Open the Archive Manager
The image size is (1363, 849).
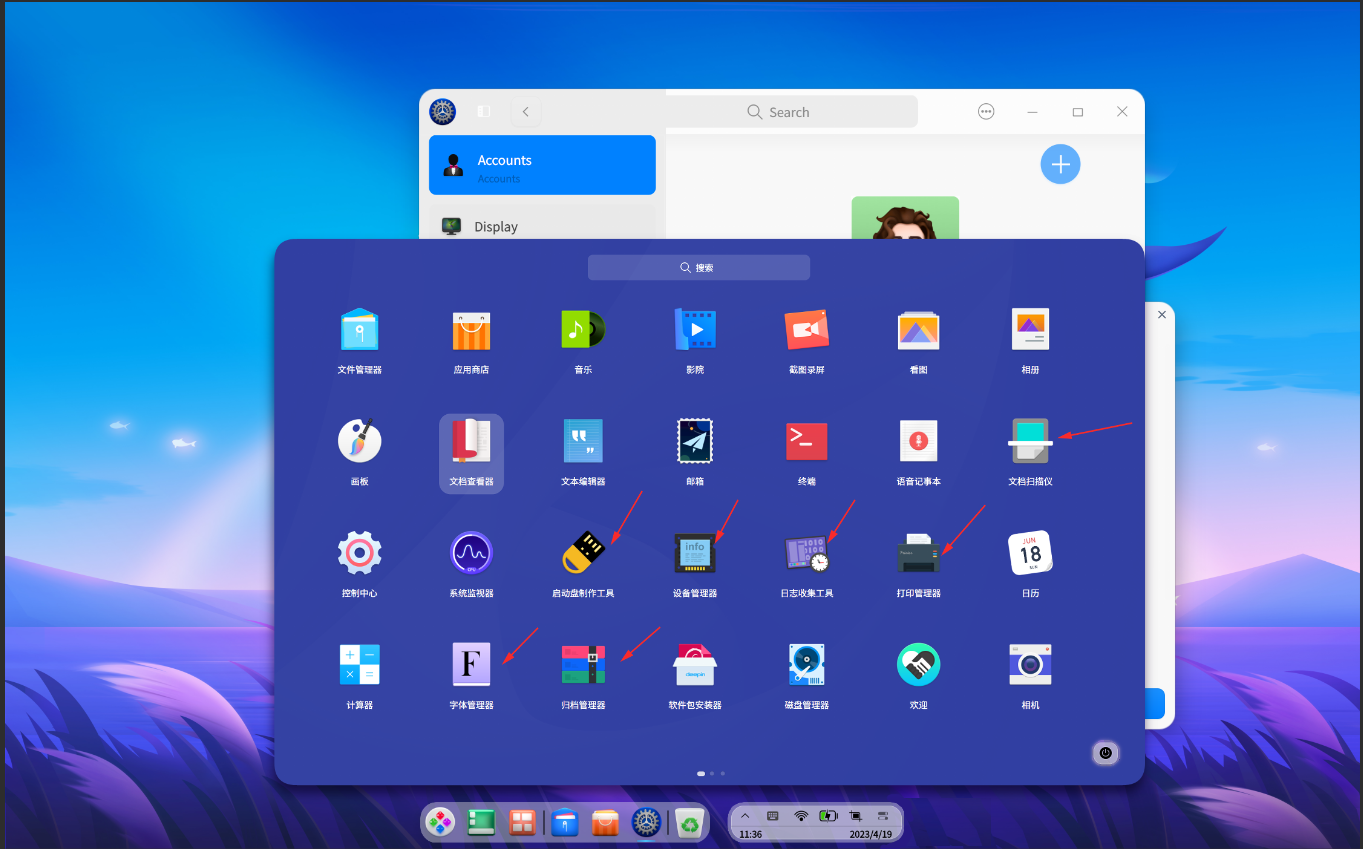point(583,664)
